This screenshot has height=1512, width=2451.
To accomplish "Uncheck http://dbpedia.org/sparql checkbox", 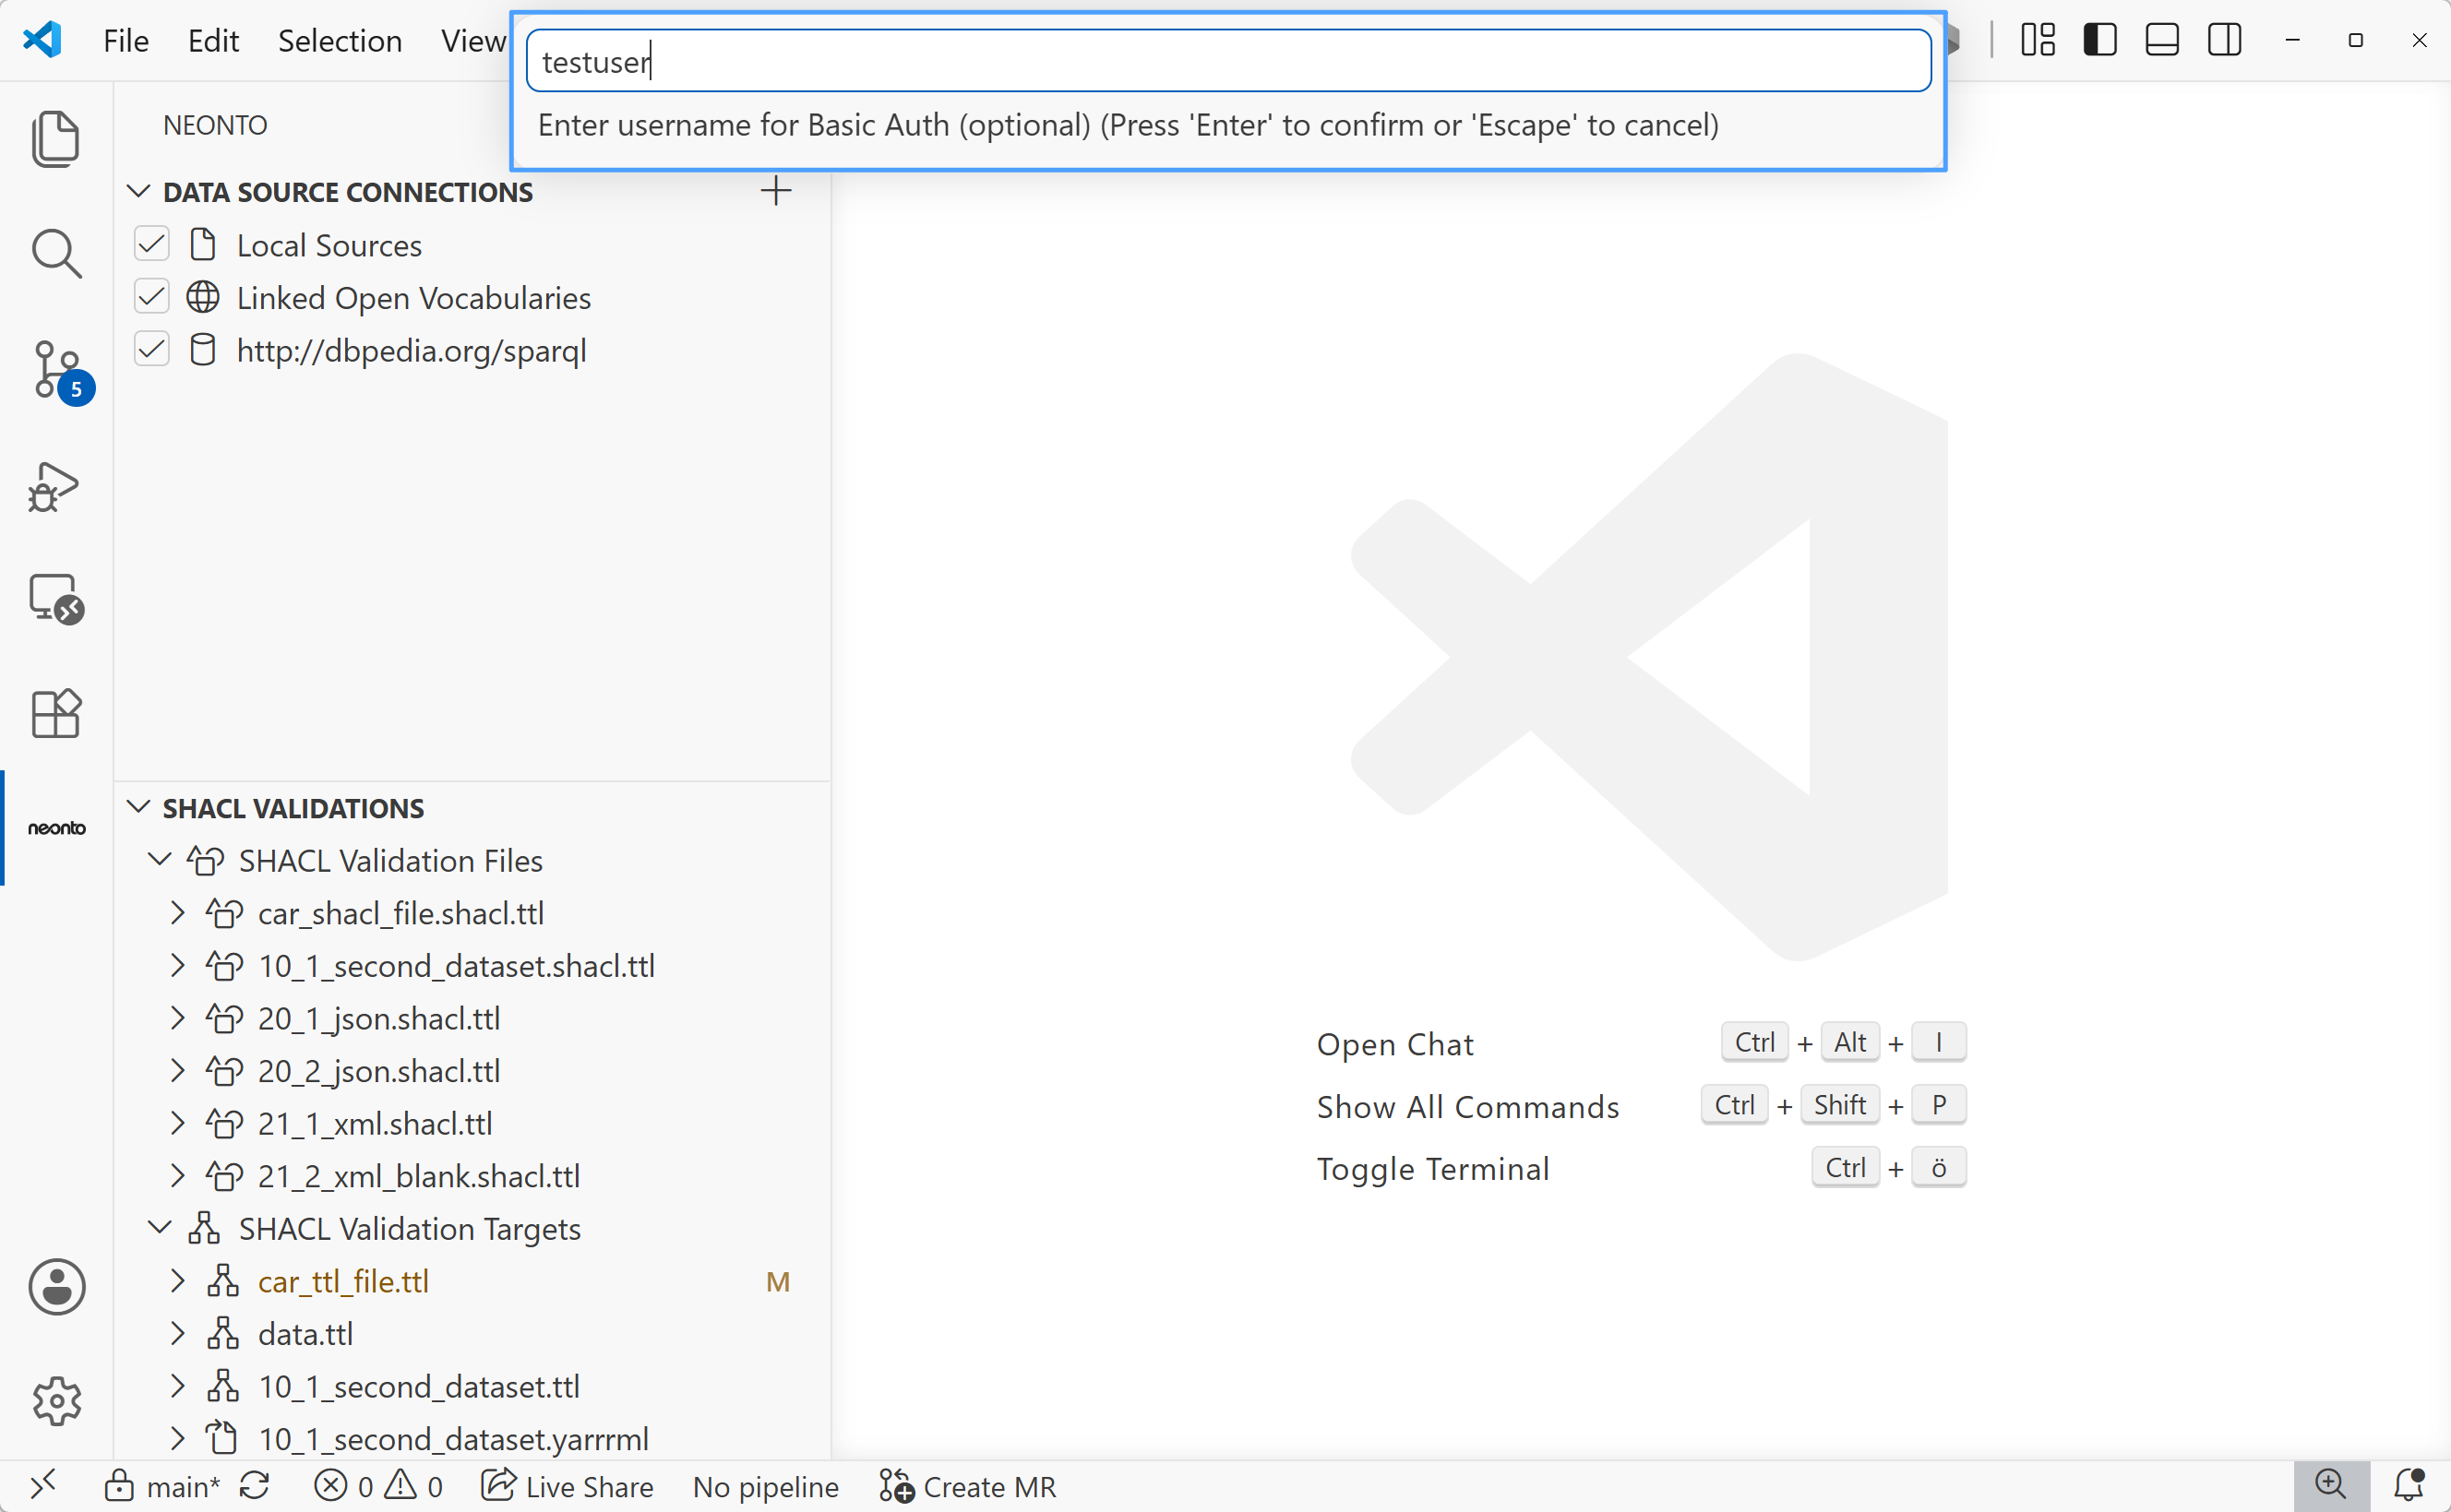I will click(x=152, y=350).
